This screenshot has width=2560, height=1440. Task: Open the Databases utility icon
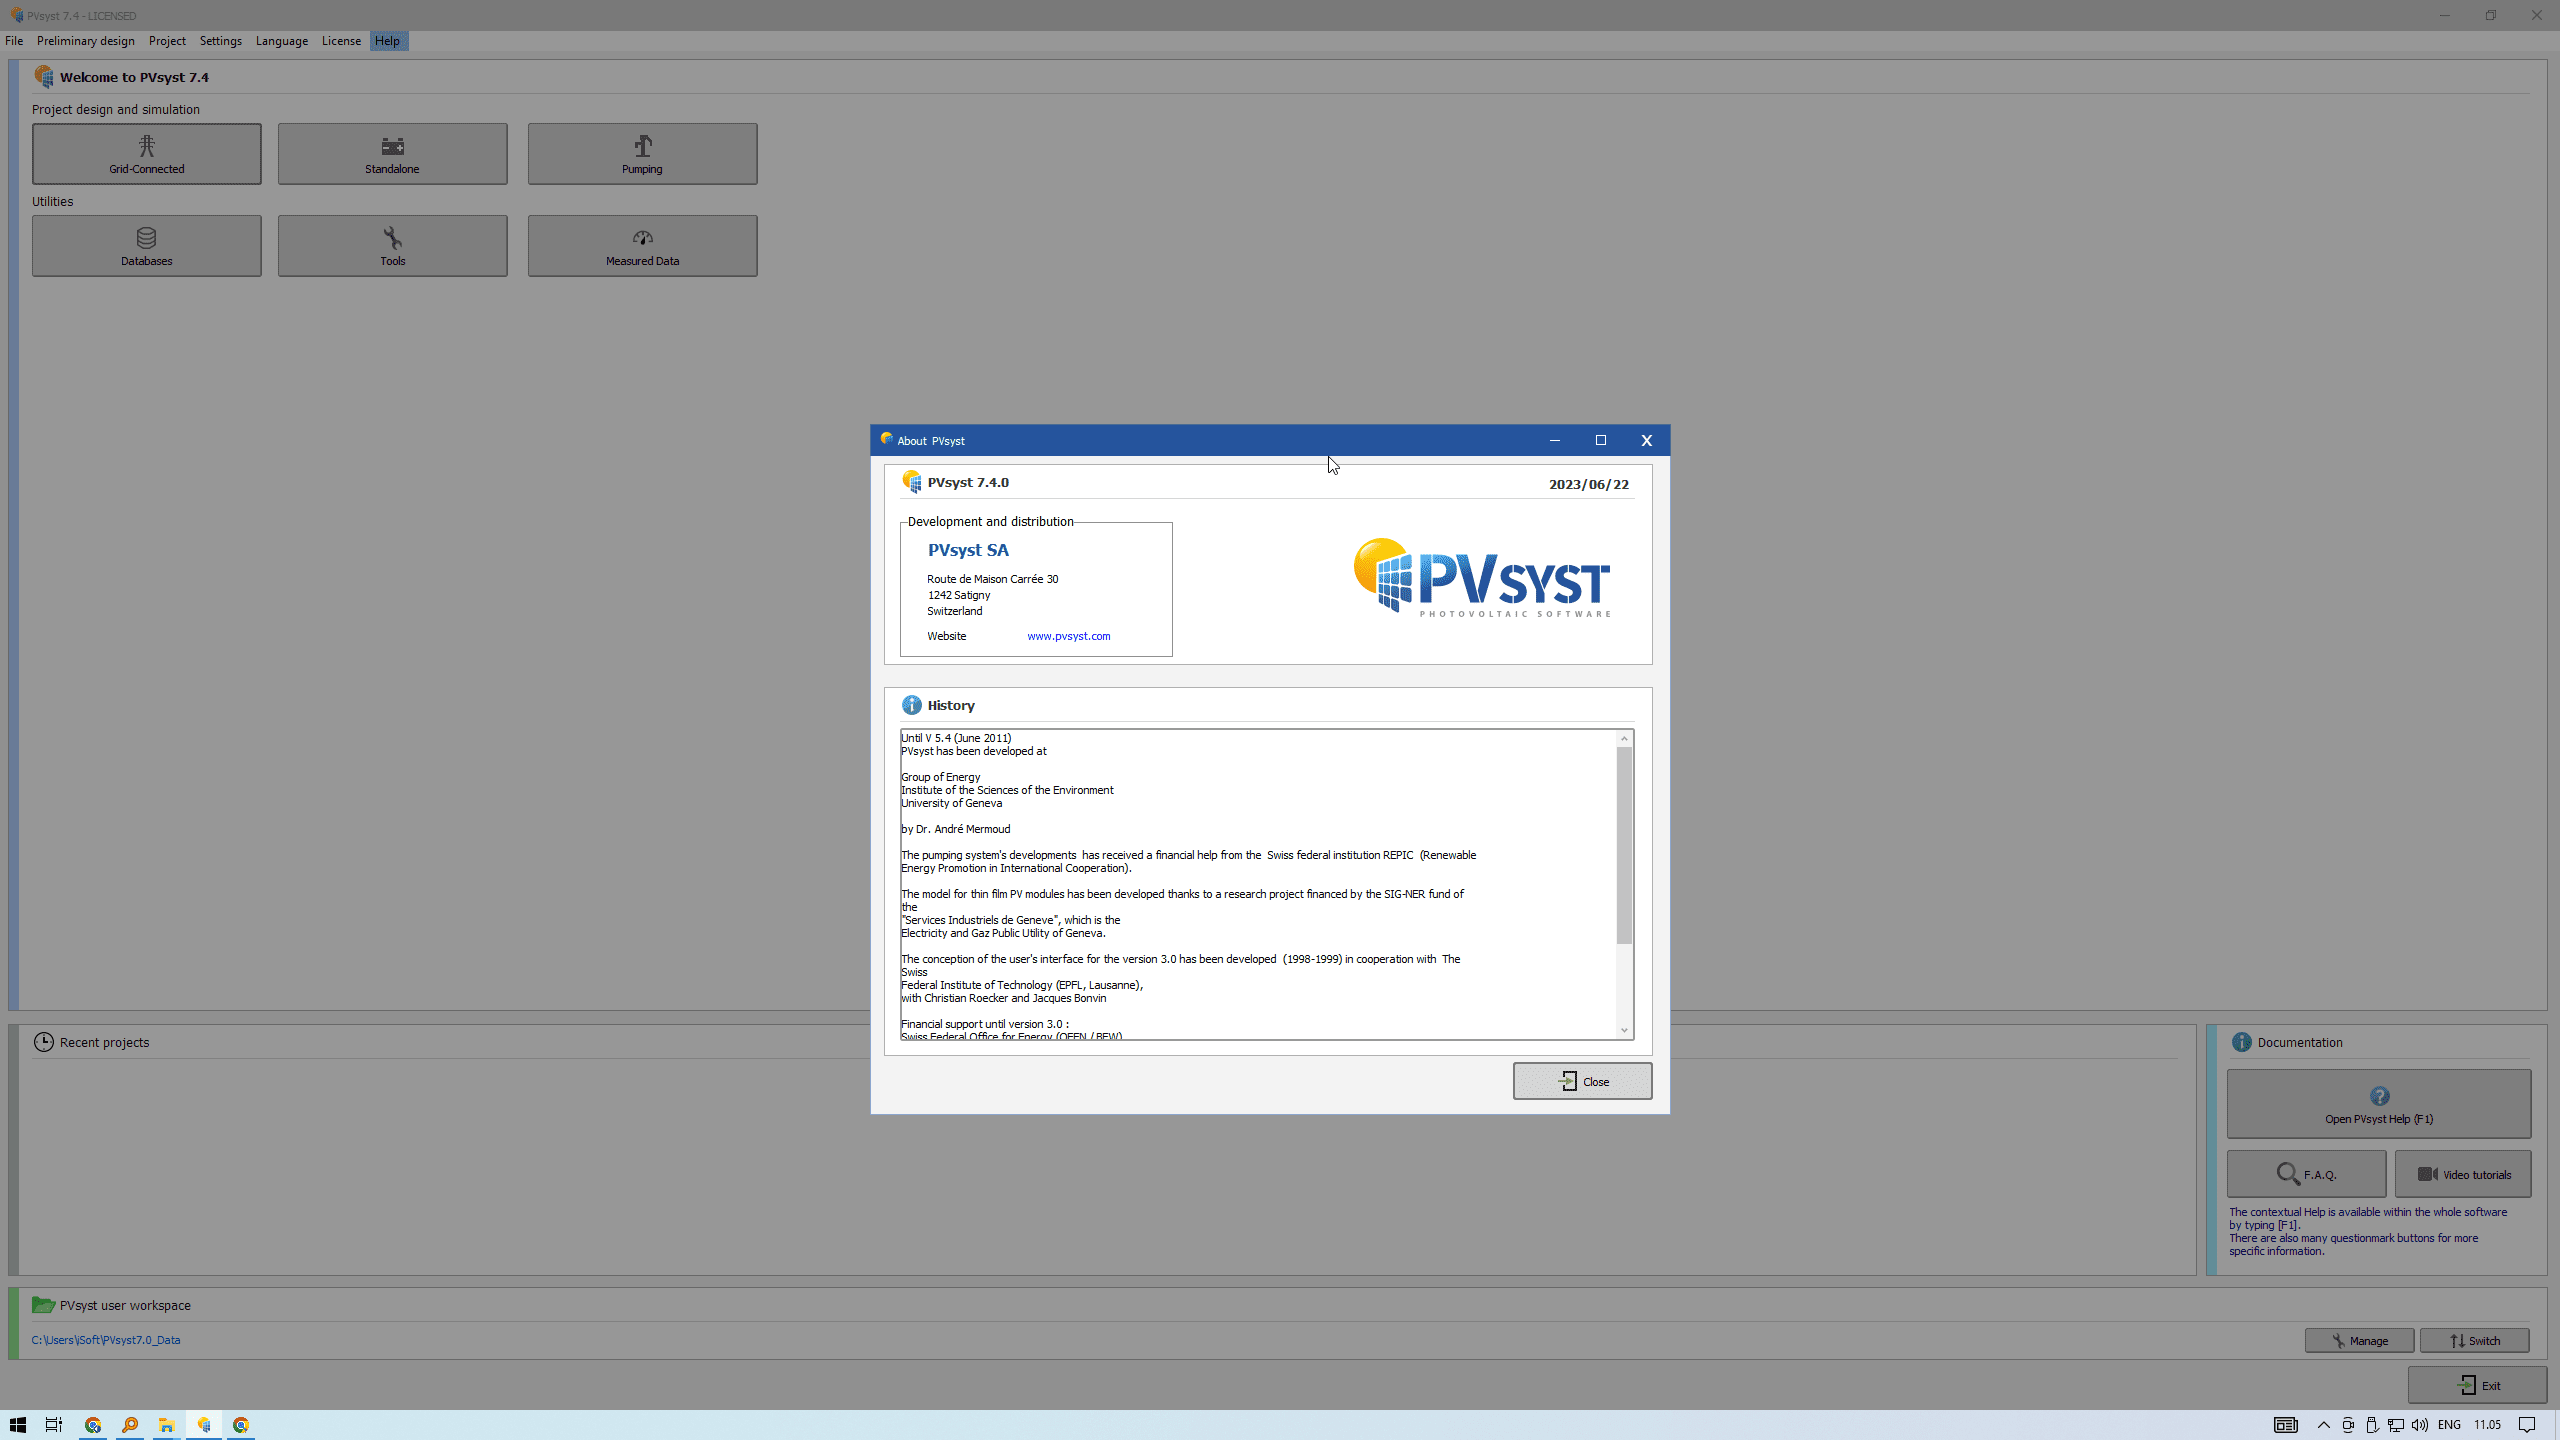[x=146, y=239]
